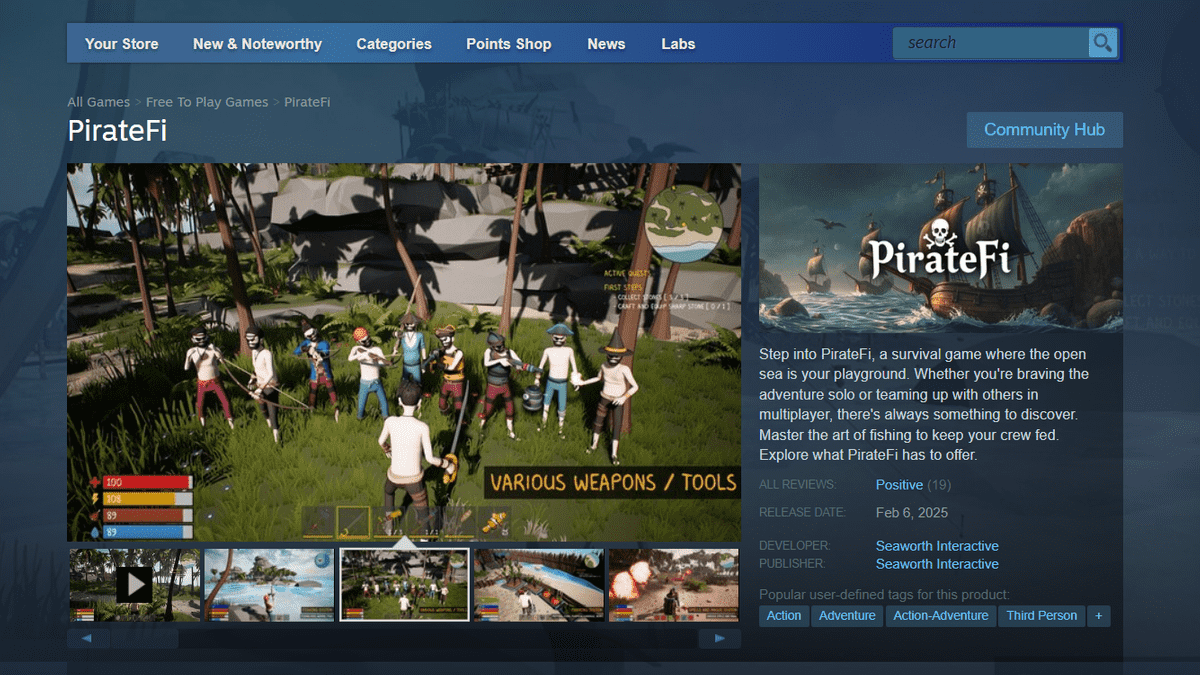Click the right scroll arrow under thumbnails

pyautogui.click(x=720, y=638)
